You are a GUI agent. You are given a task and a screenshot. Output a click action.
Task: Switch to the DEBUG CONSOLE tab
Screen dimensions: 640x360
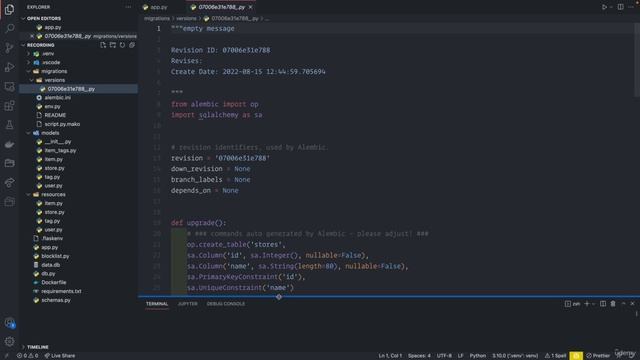tap(226, 304)
